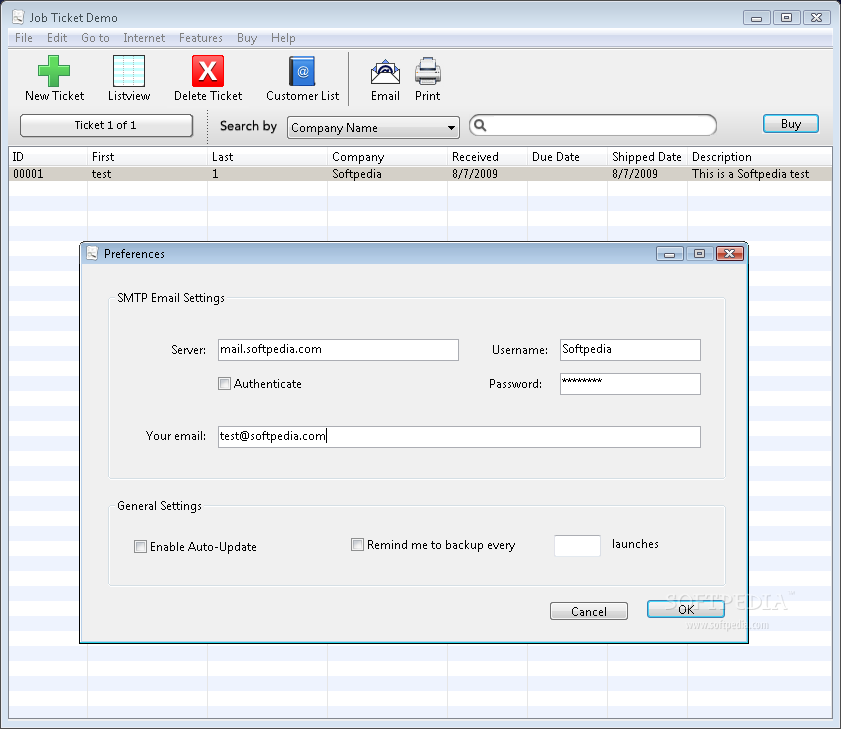Click the Received column header

pyautogui.click(x=488, y=157)
